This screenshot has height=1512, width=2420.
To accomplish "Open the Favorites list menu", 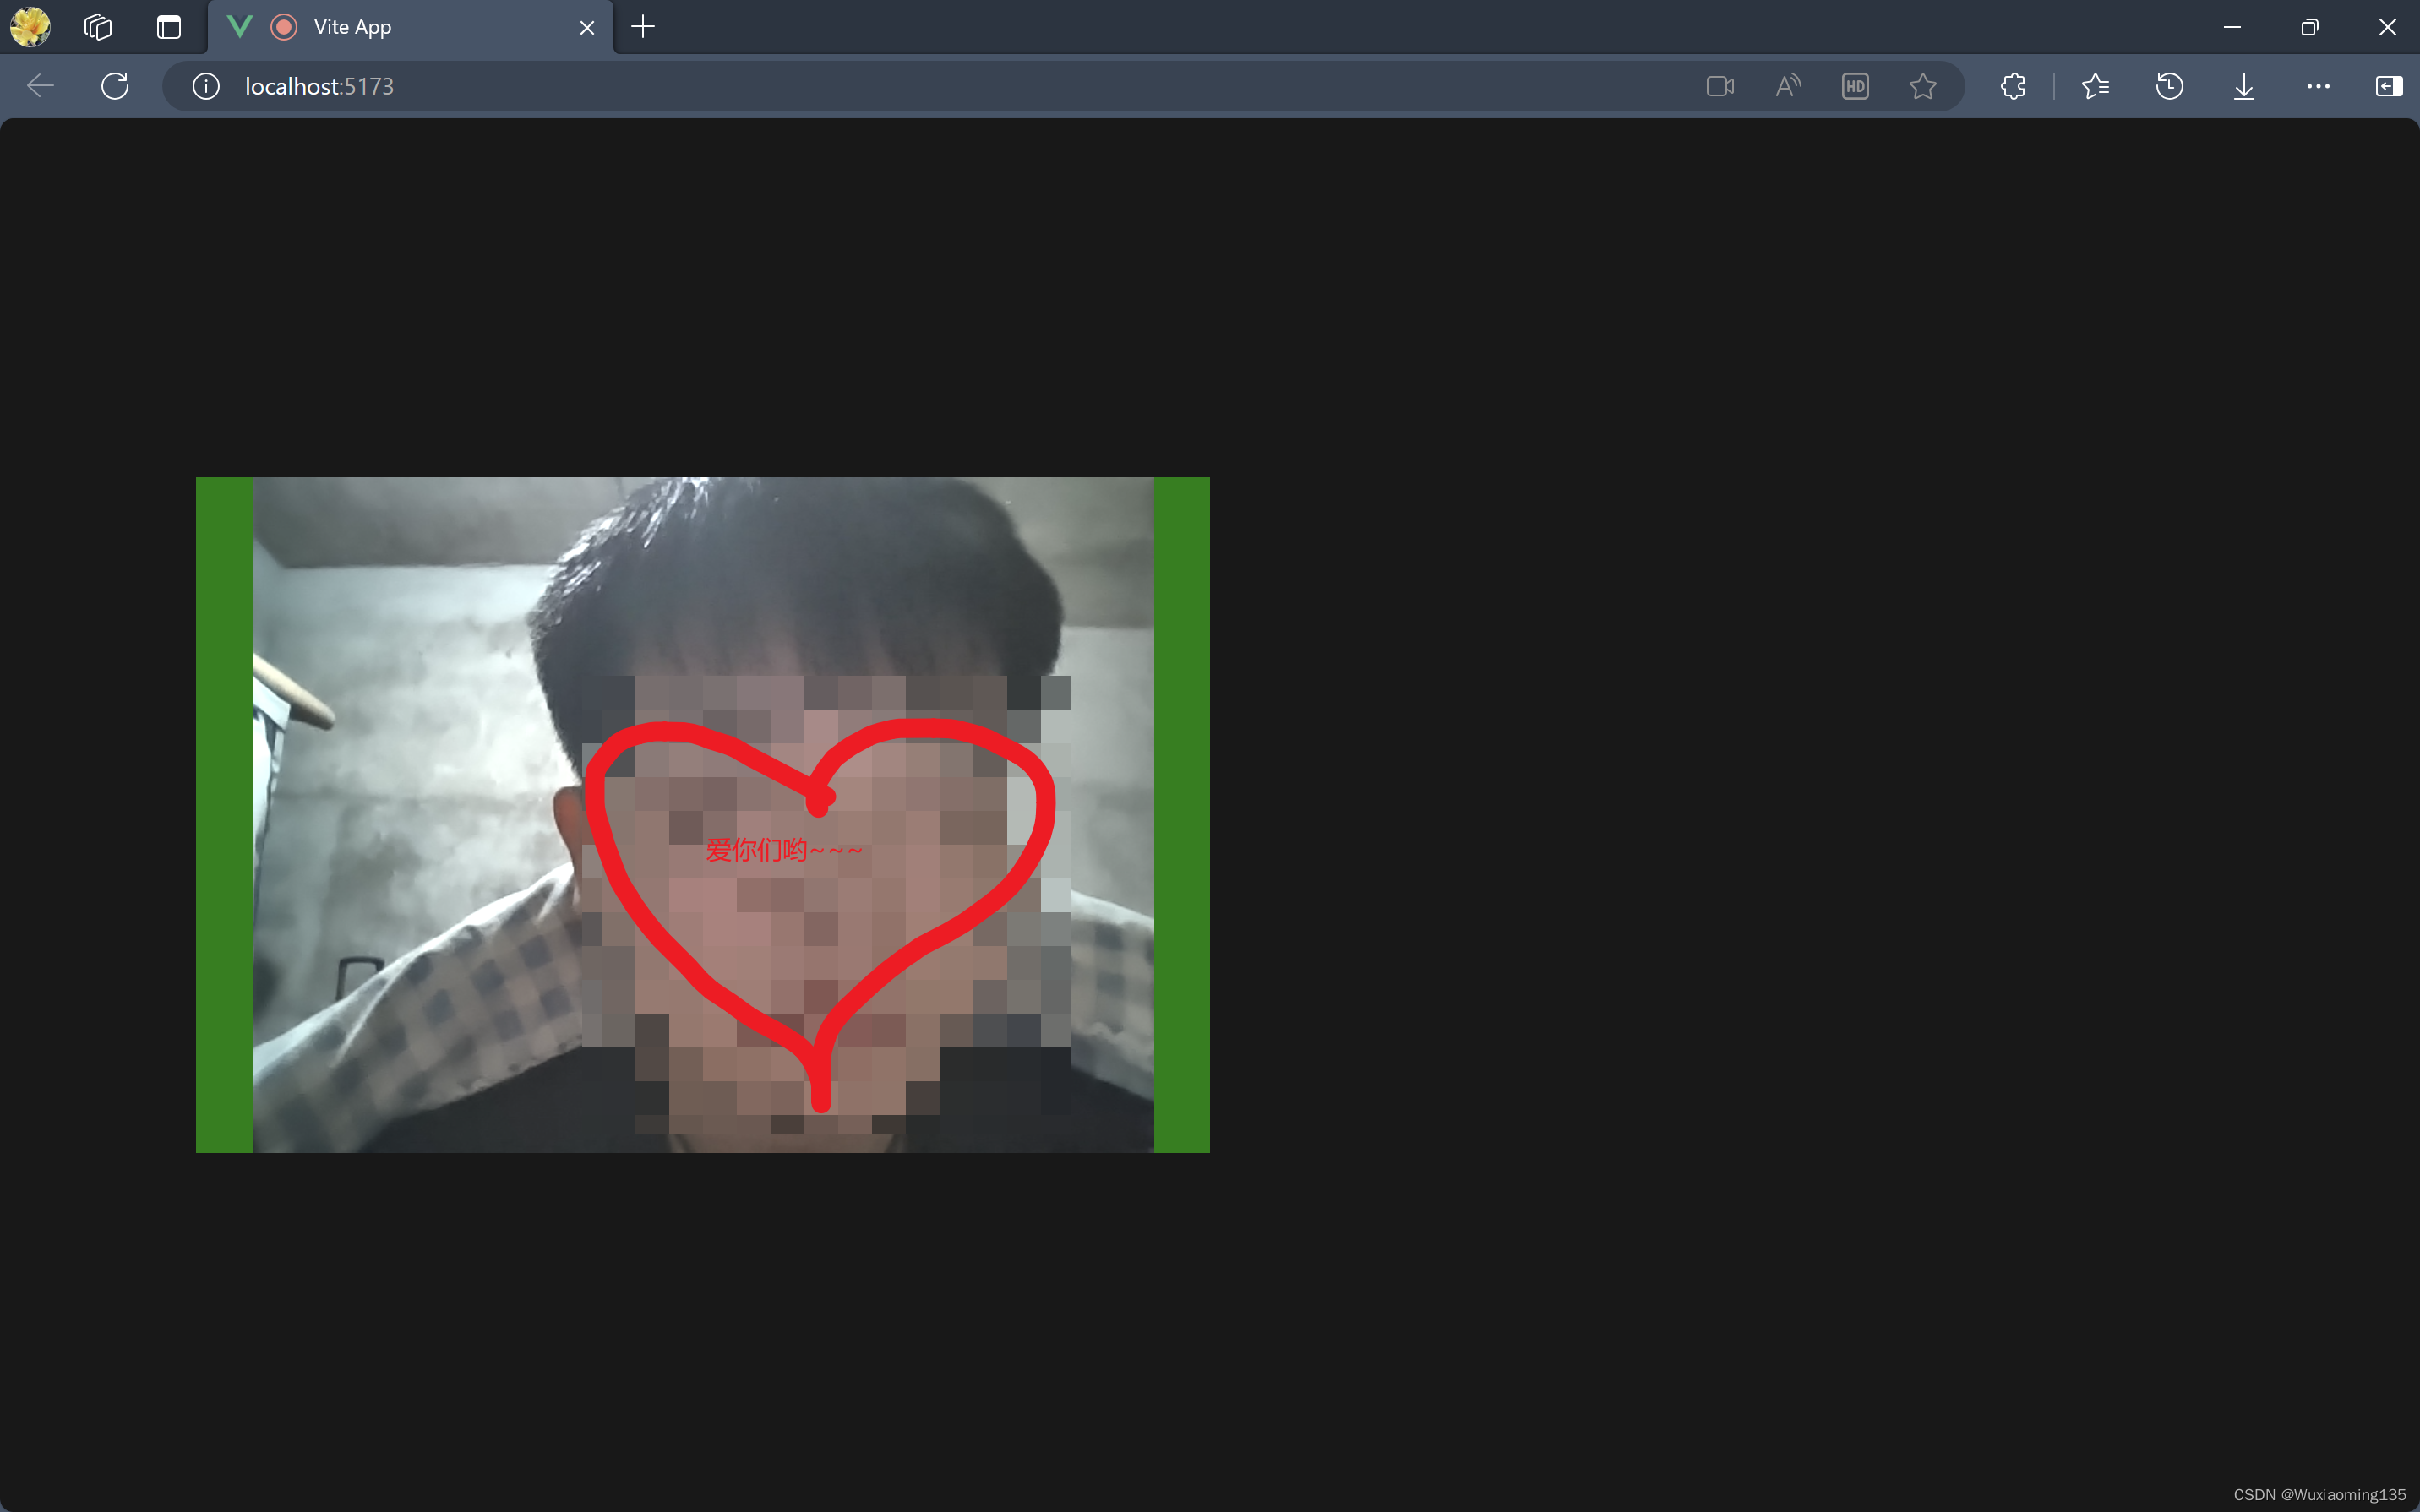I will coord(2096,86).
